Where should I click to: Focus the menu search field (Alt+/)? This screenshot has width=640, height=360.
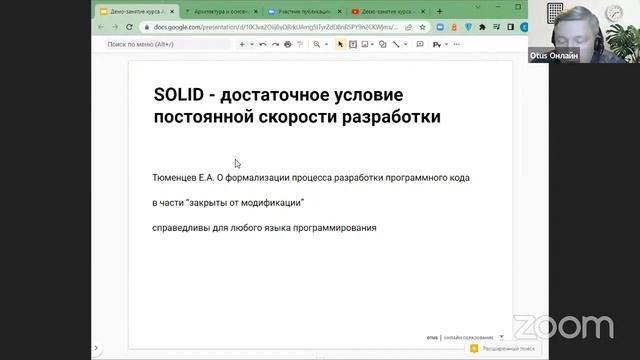167,44
